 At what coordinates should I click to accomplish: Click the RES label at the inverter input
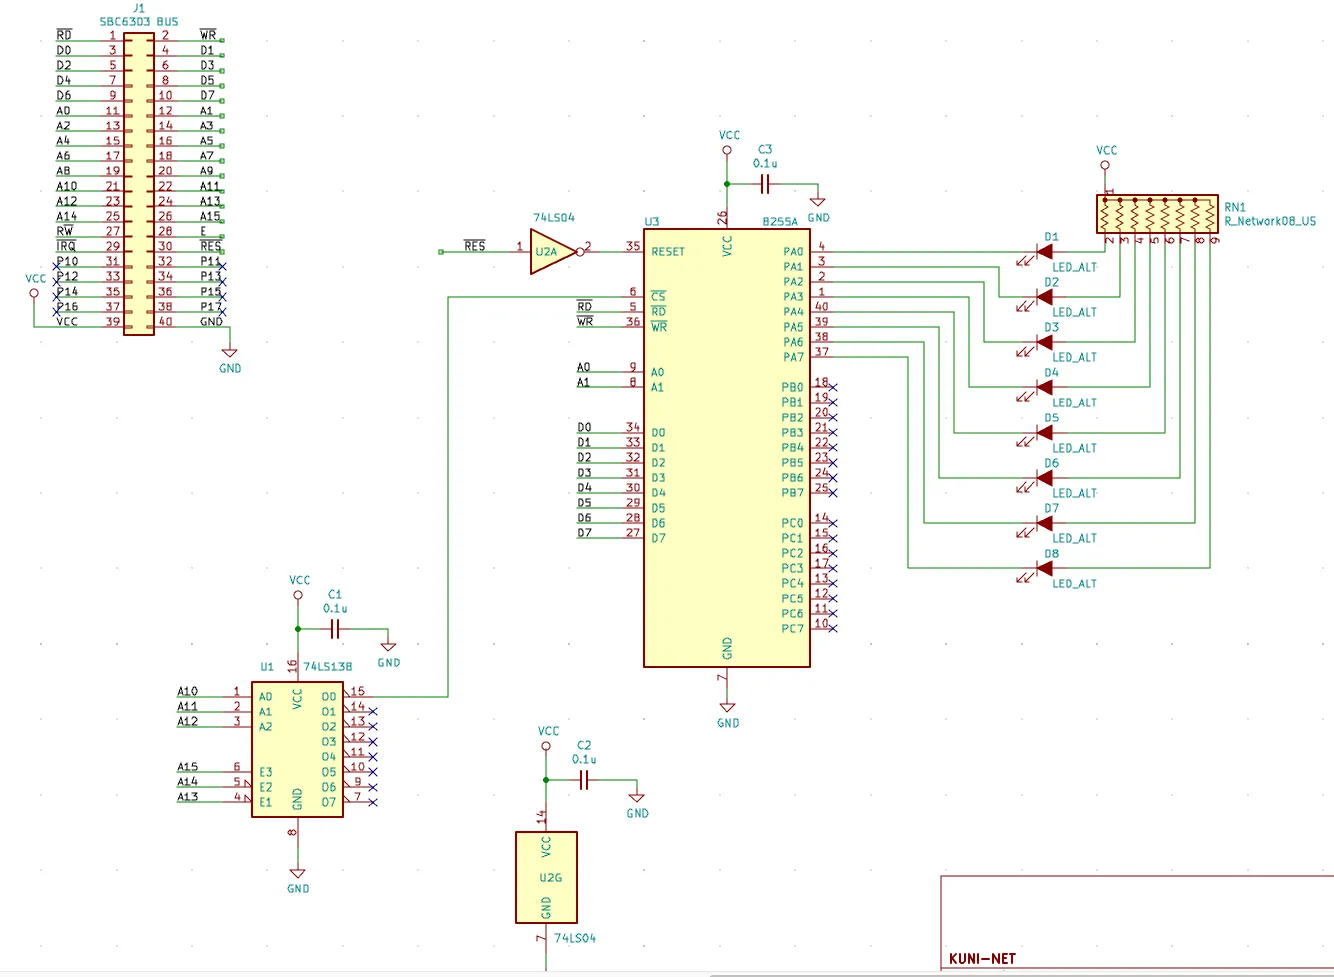(x=475, y=246)
